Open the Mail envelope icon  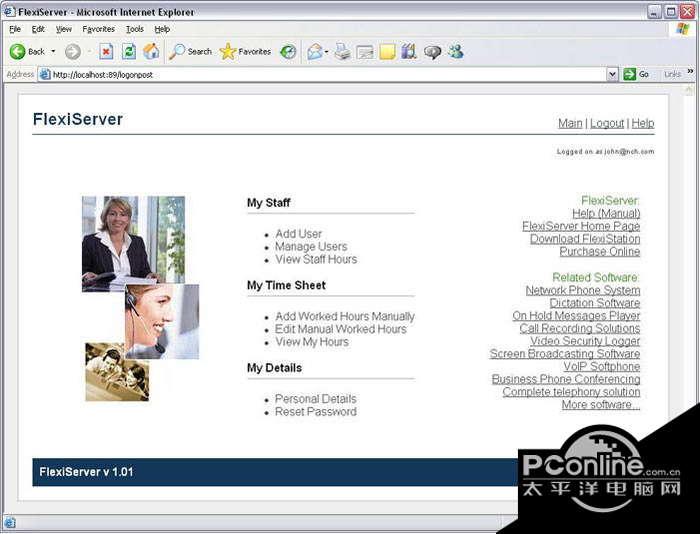(314, 52)
